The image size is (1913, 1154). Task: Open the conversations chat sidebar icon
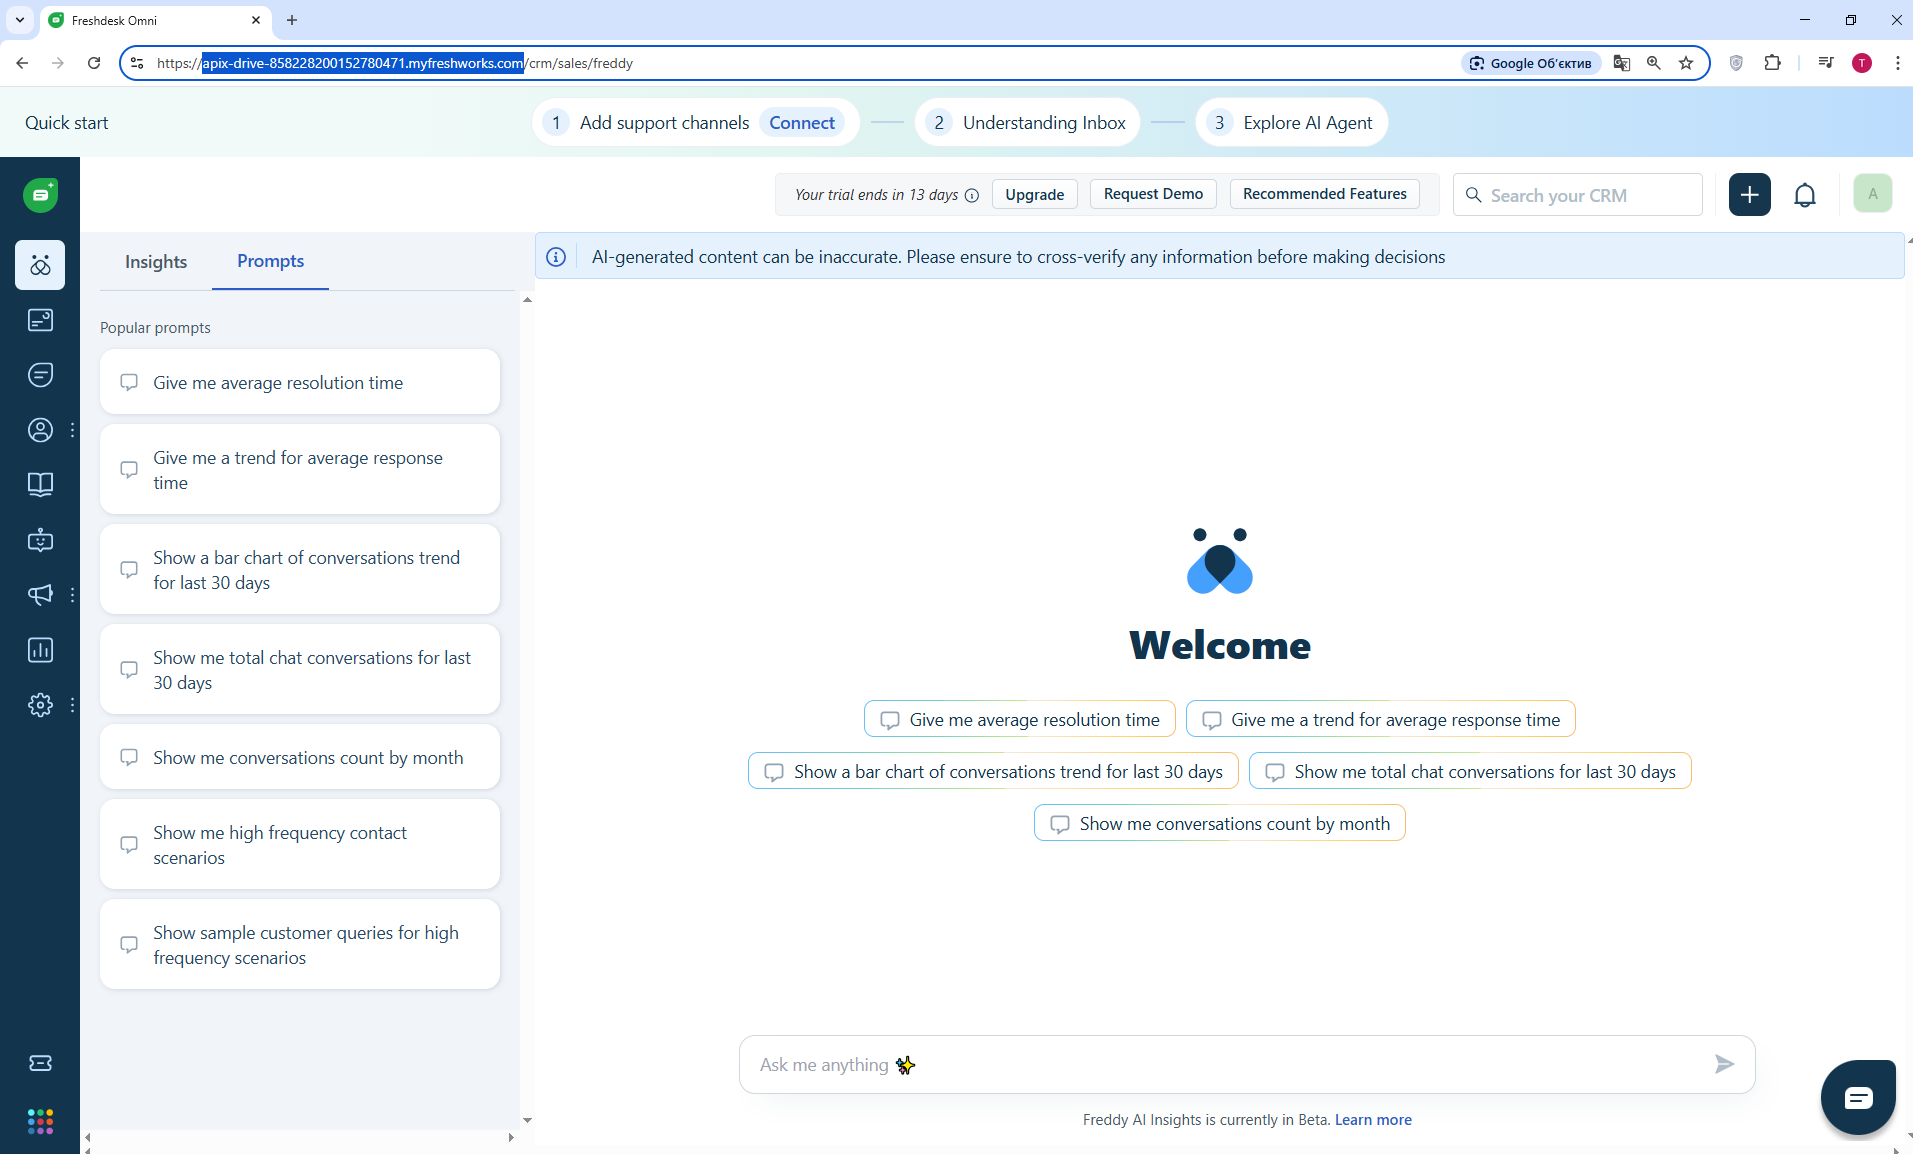pos(40,375)
